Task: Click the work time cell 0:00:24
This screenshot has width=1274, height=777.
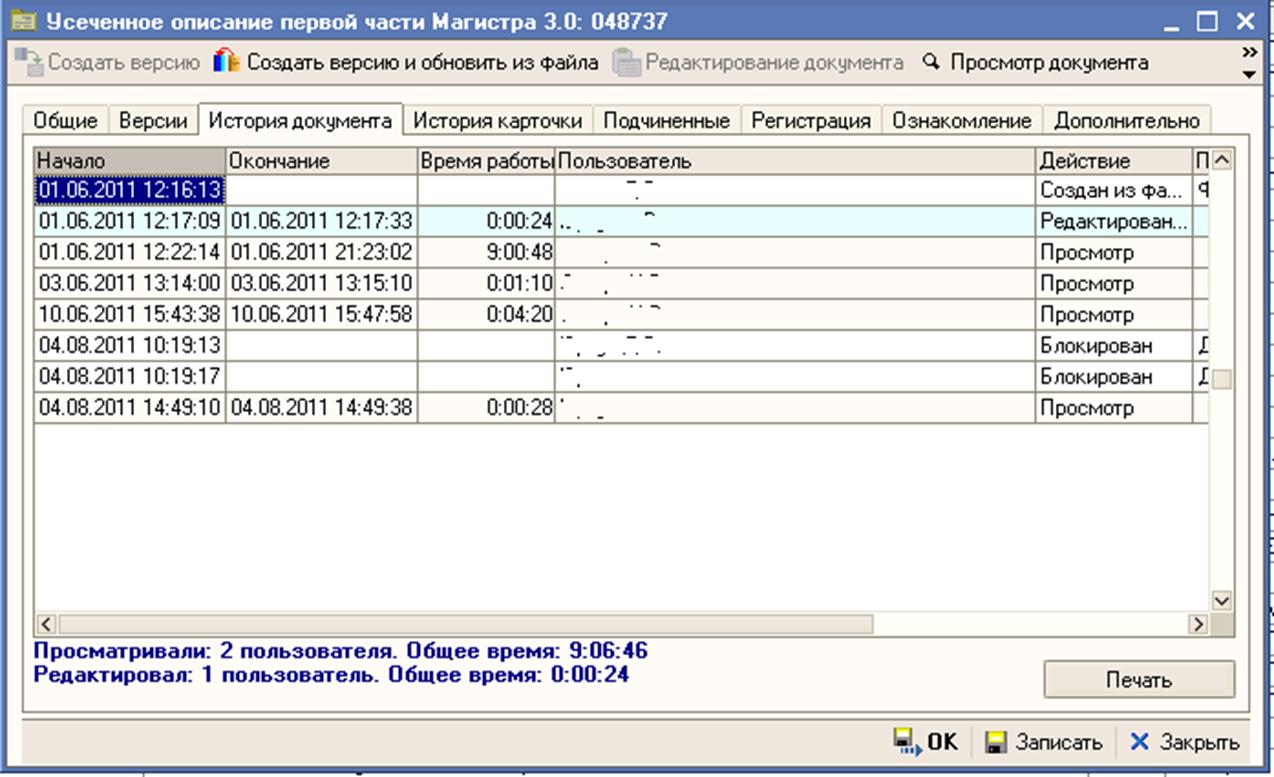Action: 486,221
